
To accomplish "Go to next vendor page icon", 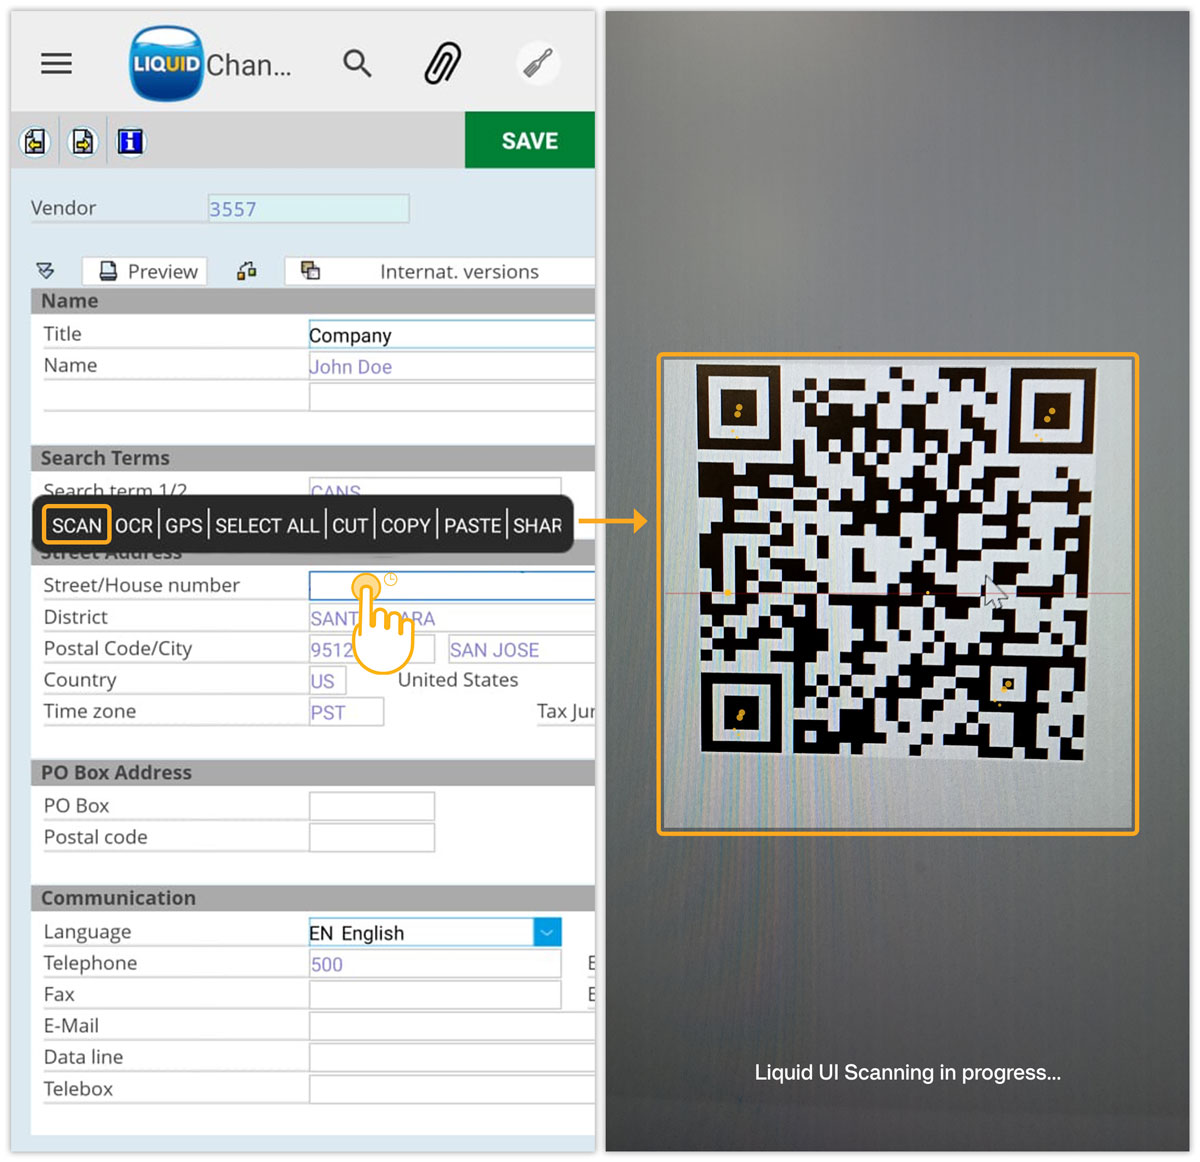I will 83,142.
